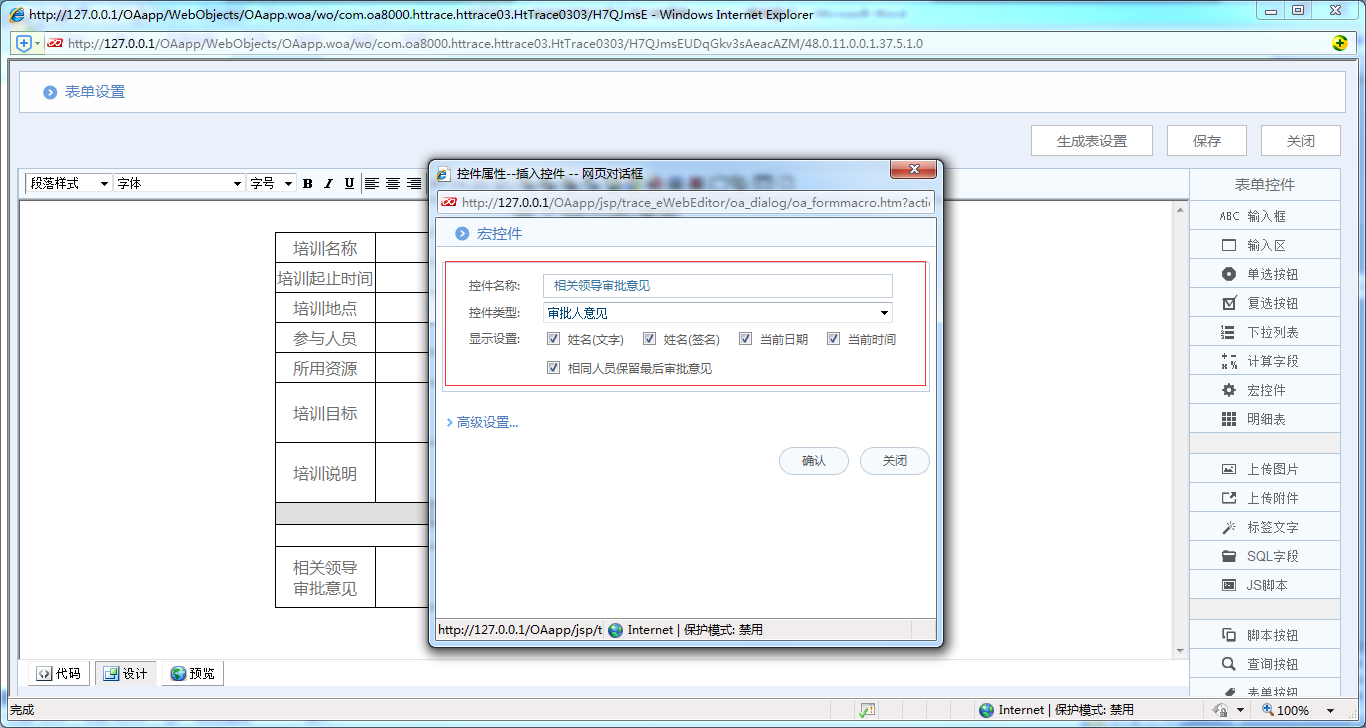The image size is (1366, 728).
Task: Select the 输入框 form control
Action: tap(1265, 215)
